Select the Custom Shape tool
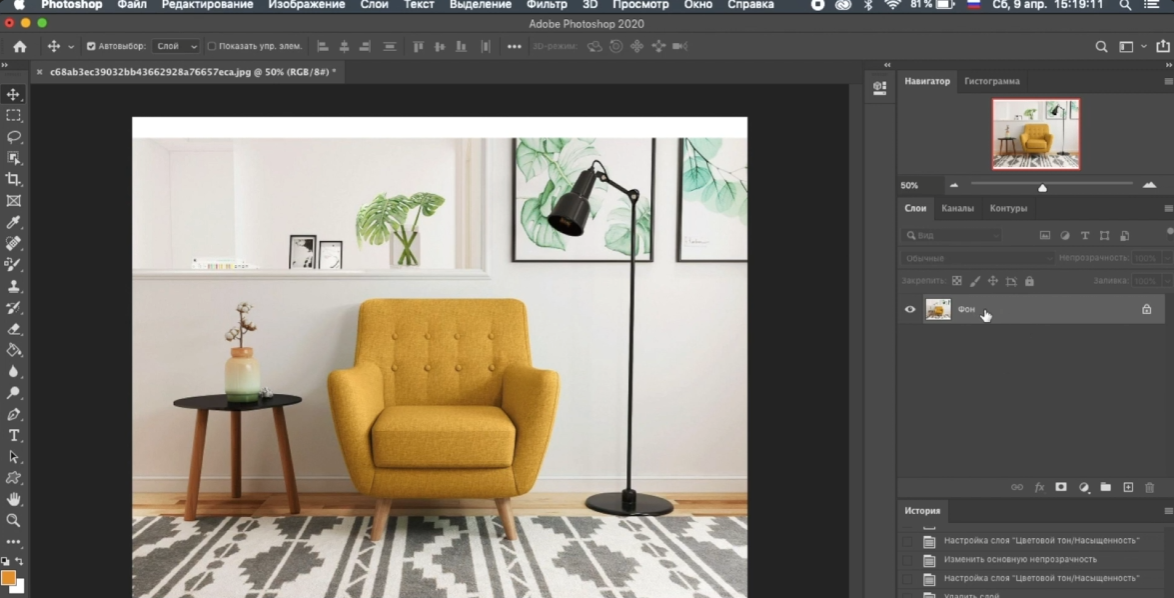This screenshot has height=598, width=1174. pyautogui.click(x=13, y=478)
